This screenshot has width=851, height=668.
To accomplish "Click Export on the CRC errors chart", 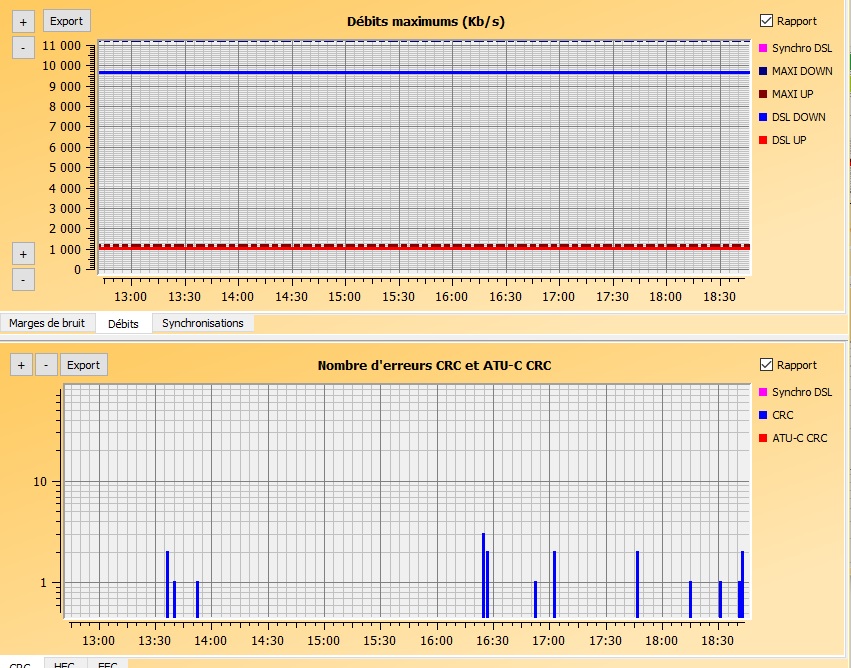I will point(83,365).
